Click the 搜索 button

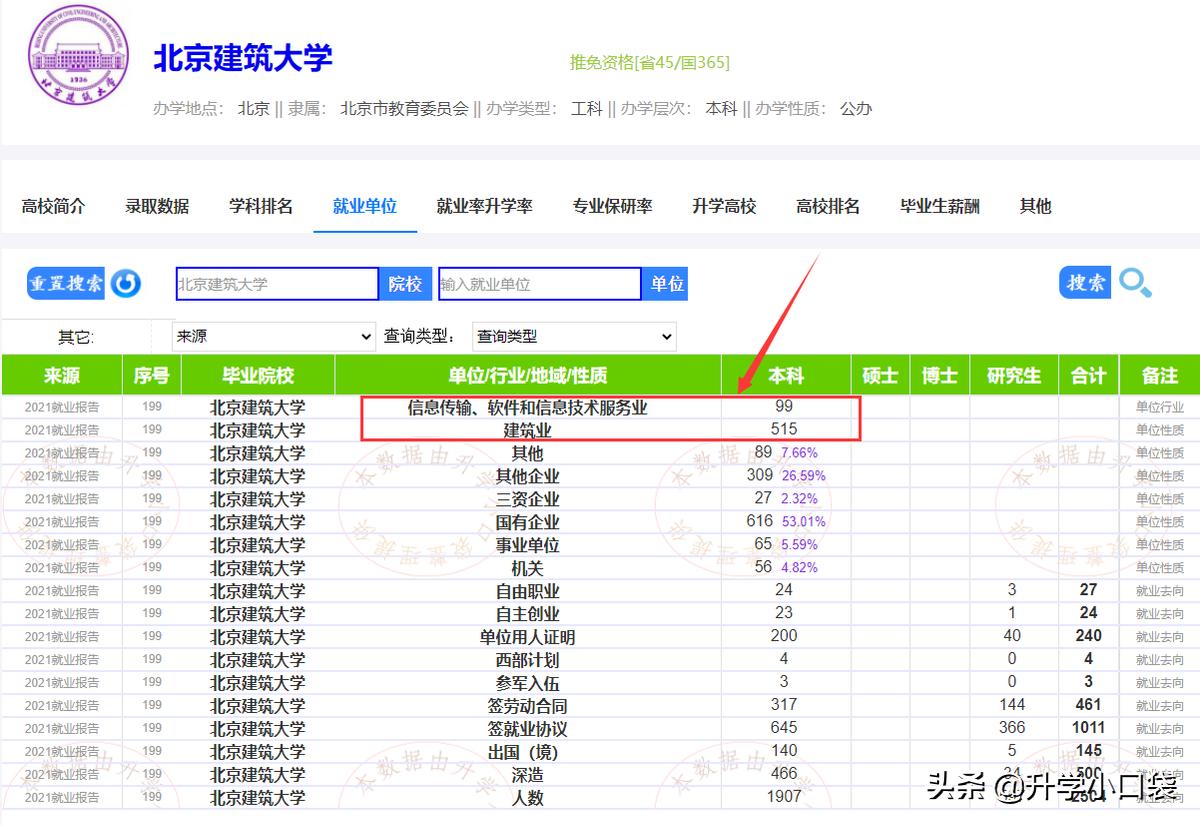(1086, 283)
